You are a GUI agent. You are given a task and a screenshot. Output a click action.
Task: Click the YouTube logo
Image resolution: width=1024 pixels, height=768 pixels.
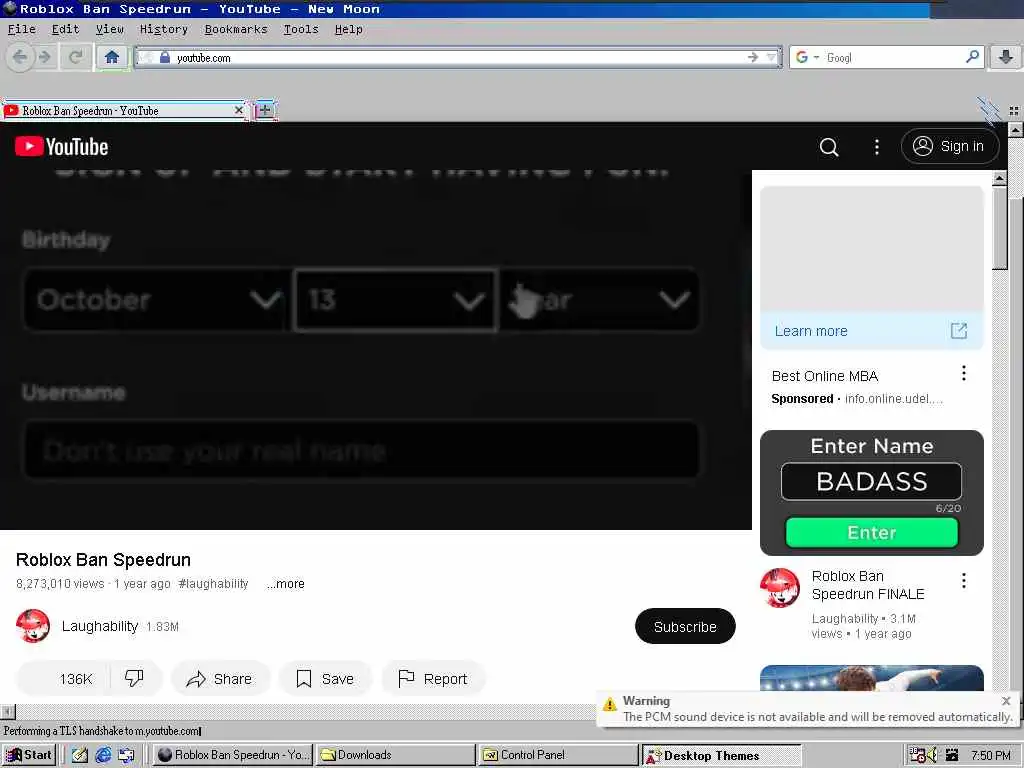61,146
